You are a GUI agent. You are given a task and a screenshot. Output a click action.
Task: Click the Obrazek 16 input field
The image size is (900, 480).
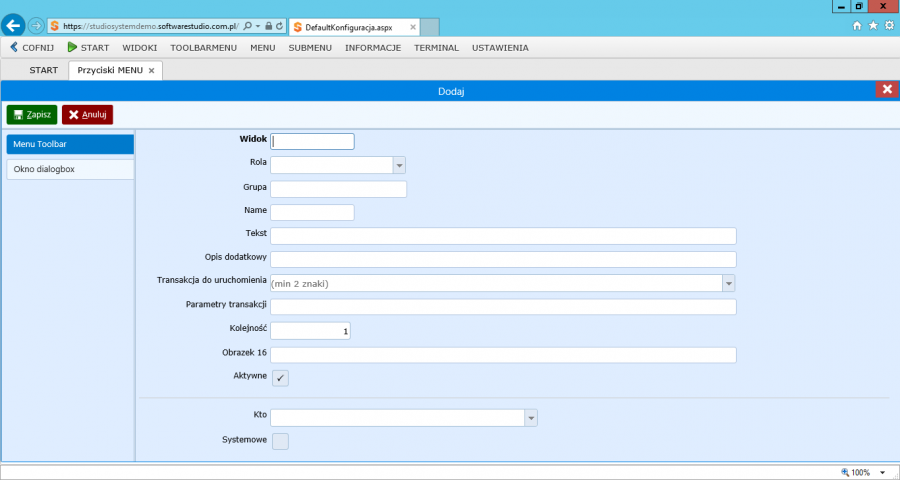coord(503,355)
